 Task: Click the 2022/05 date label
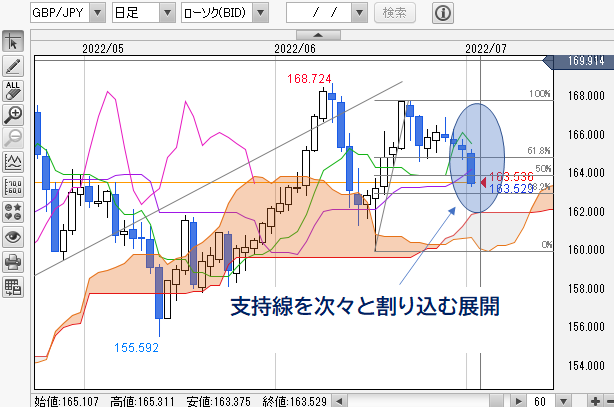[x=103, y=49]
